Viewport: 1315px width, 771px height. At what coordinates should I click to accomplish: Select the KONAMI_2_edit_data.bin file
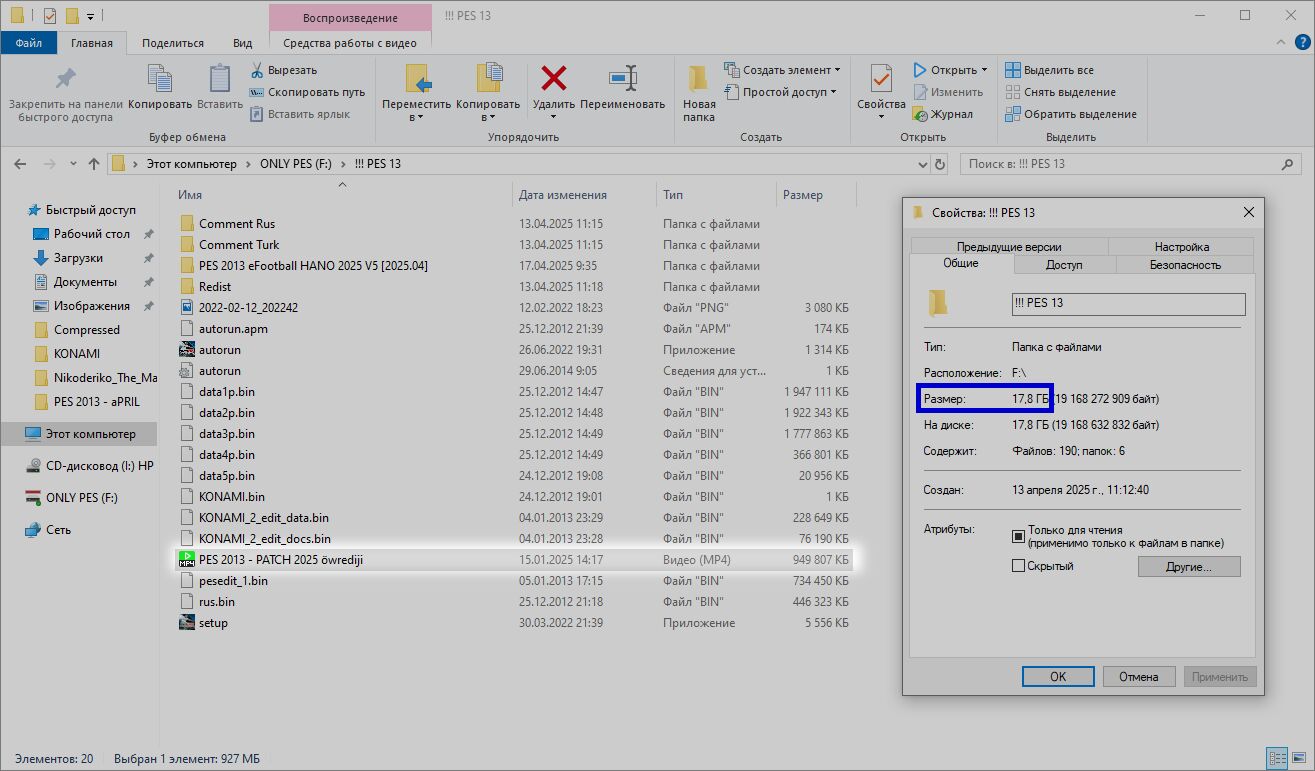click(x=263, y=517)
